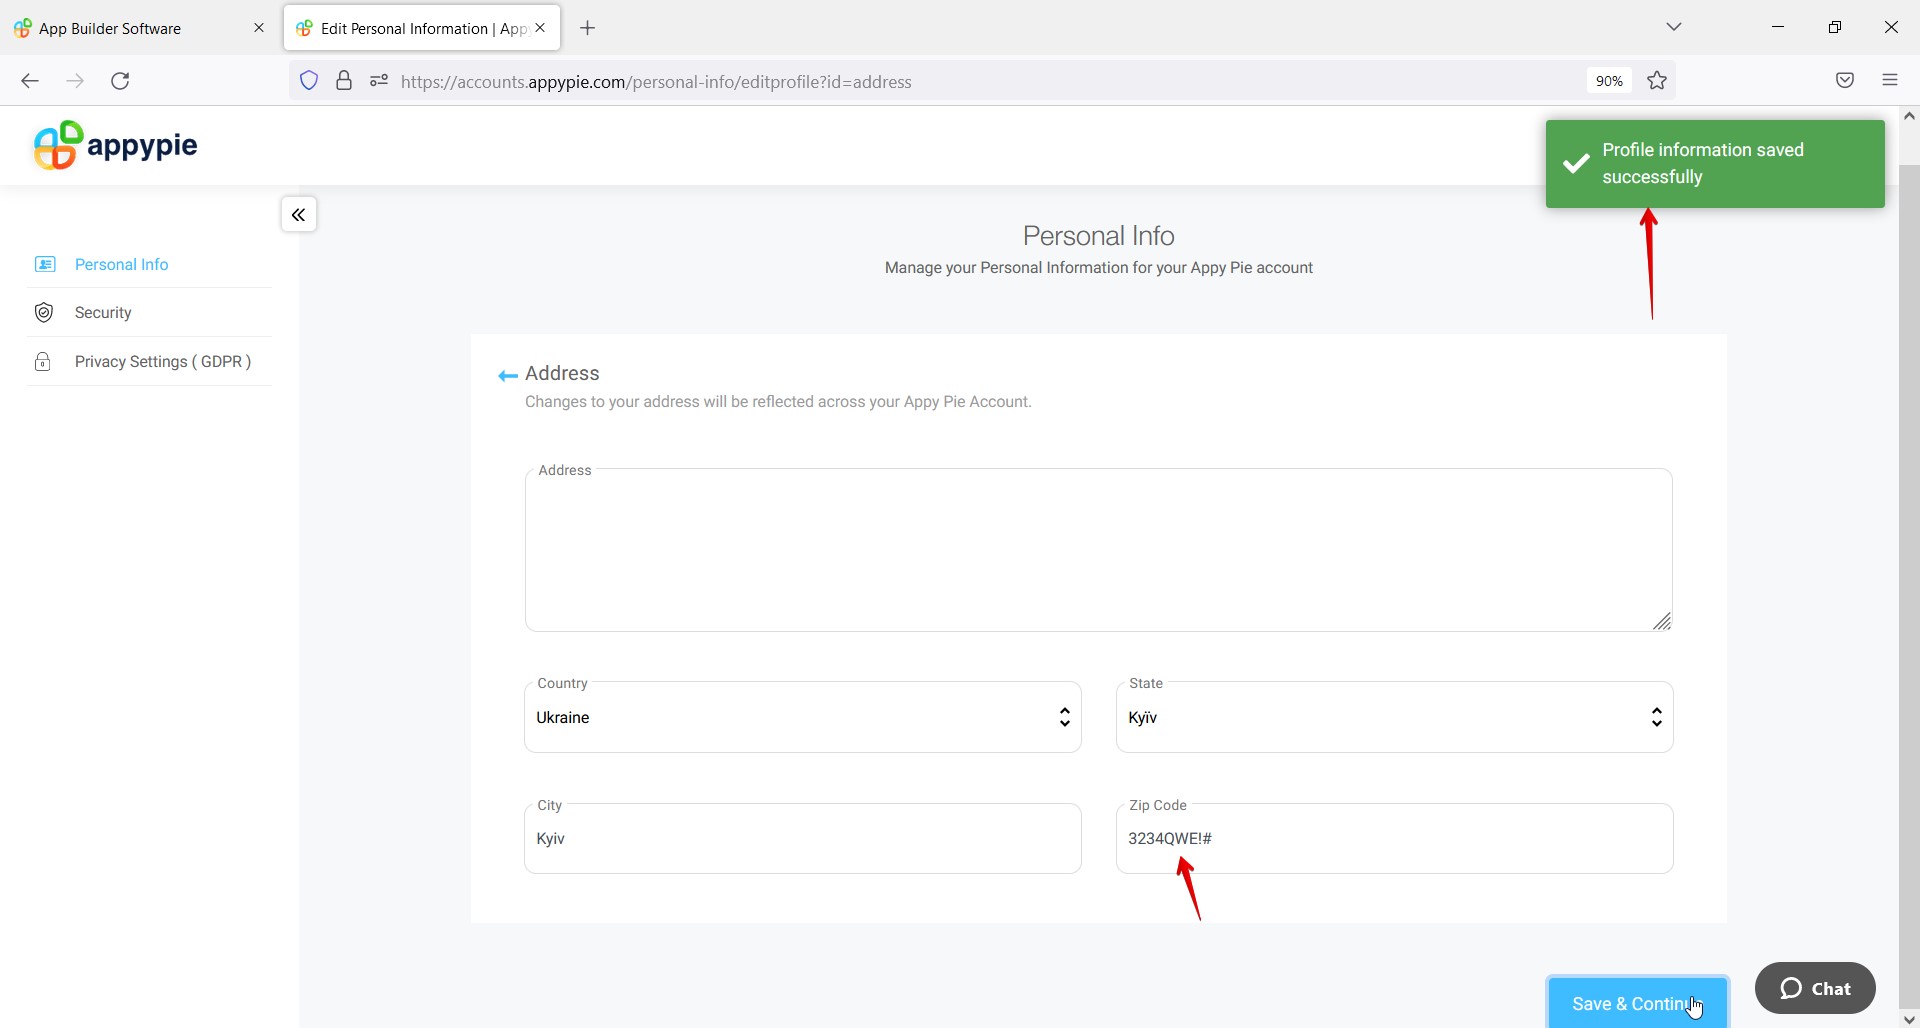Click into the Address text area
Image resolution: width=1920 pixels, height=1028 pixels.
[x=1099, y=550]
